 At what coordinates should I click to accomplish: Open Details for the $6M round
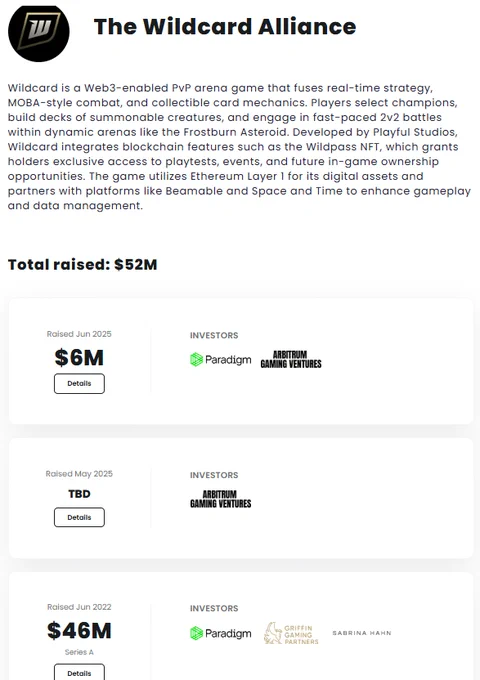click(79, 383)
